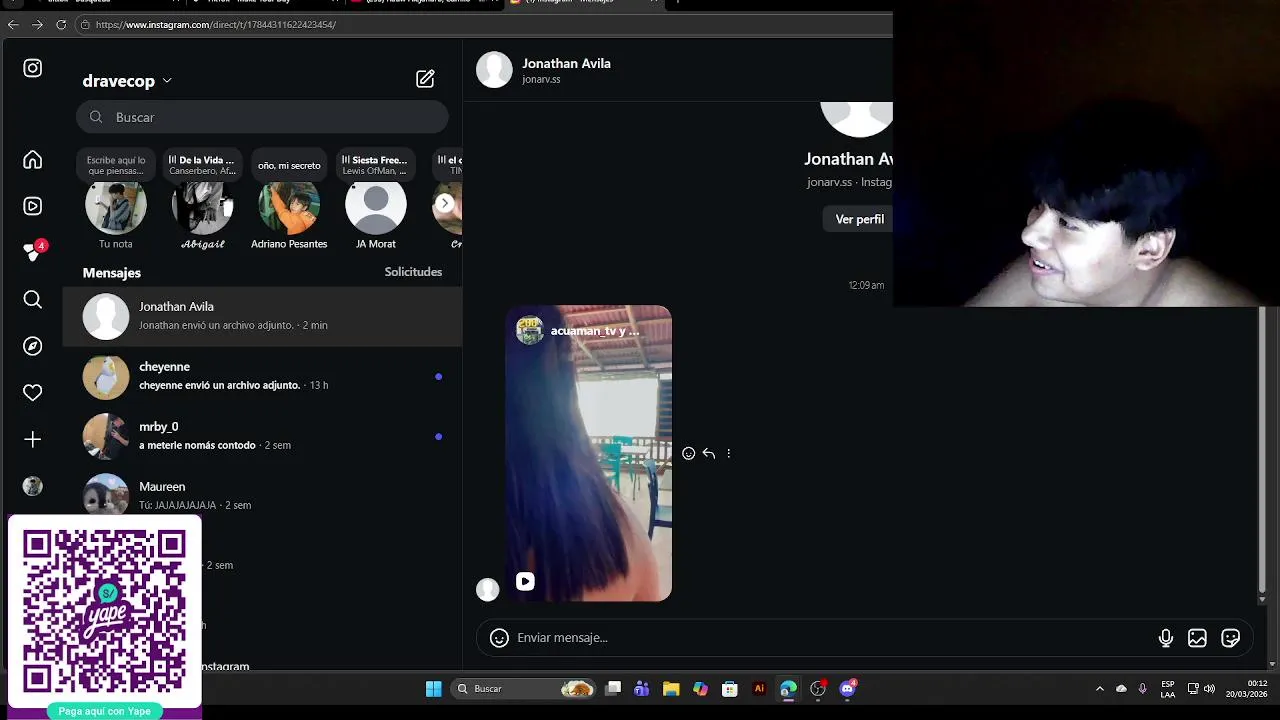The image size is (1280, 720).
Task: Open own profile avatar in sidebar
Action: click(x=33, y=486)
